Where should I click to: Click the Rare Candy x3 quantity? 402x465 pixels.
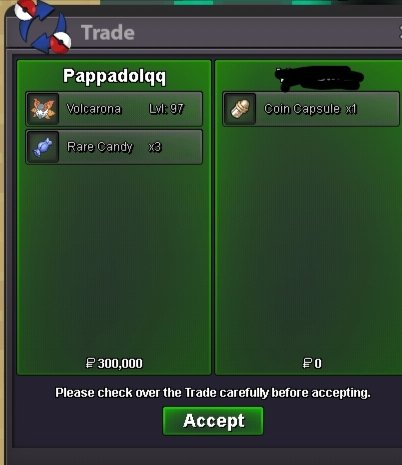[x=155, y=147]
